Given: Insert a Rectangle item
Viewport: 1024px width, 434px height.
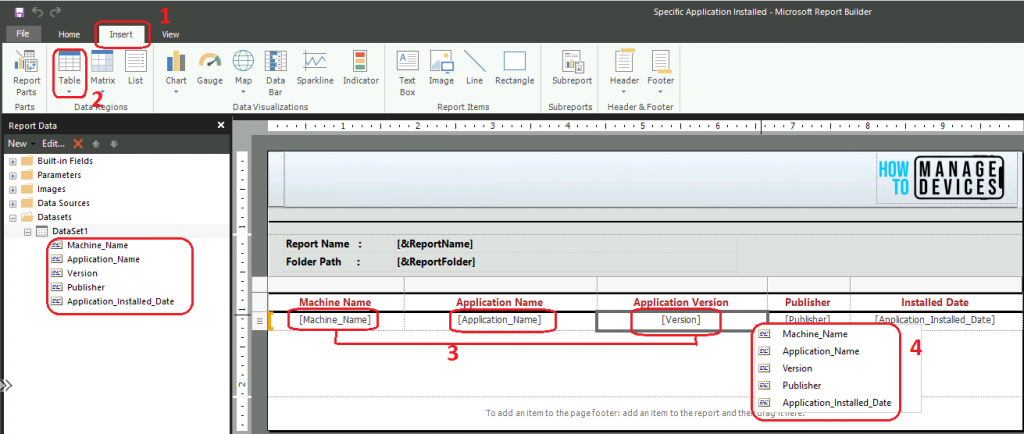Looking at the screenshot, I should tap(515, 68).
